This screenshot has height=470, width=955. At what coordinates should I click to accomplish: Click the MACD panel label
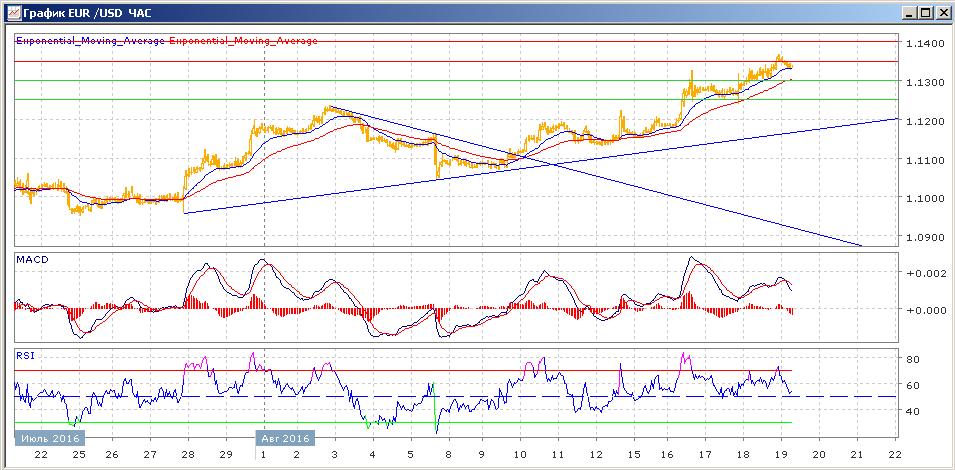point(30,259)
